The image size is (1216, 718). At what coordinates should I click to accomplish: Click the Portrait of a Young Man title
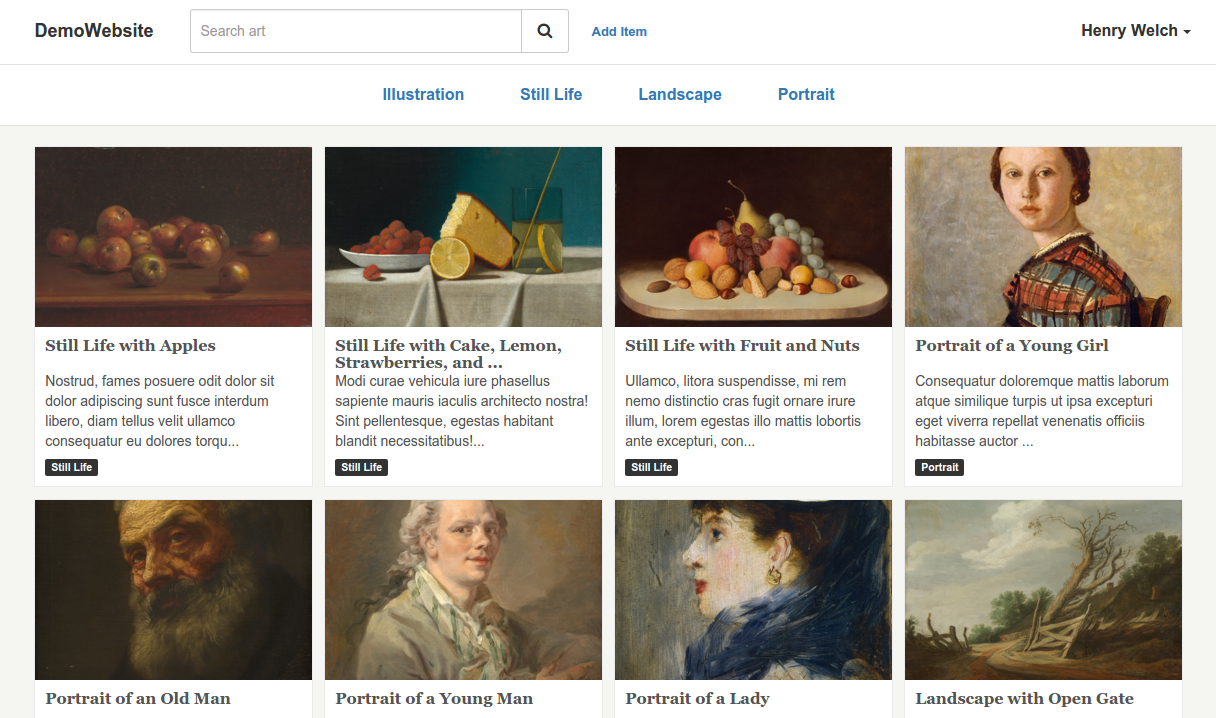[x=434, y=698]
